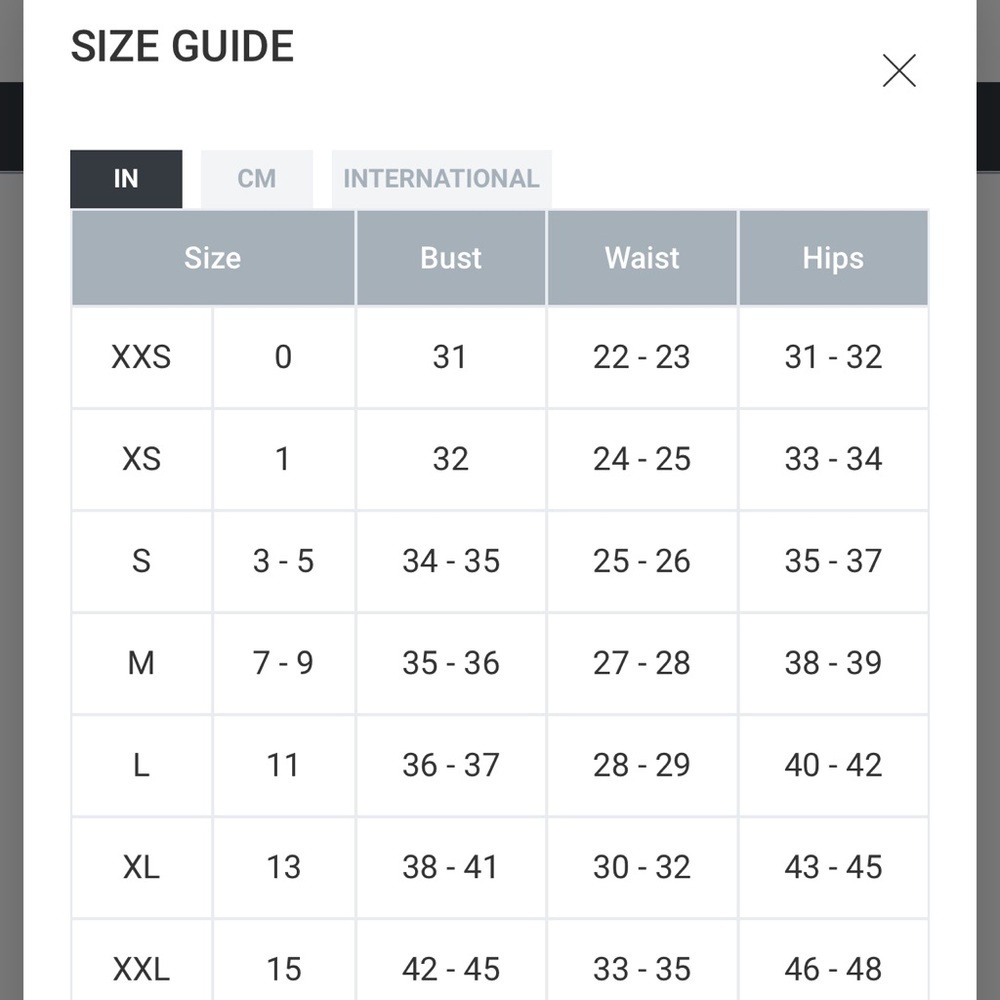Click the M size row label
The width and height of the screenshot is (1000, 1000).
(x=141, y=663)
